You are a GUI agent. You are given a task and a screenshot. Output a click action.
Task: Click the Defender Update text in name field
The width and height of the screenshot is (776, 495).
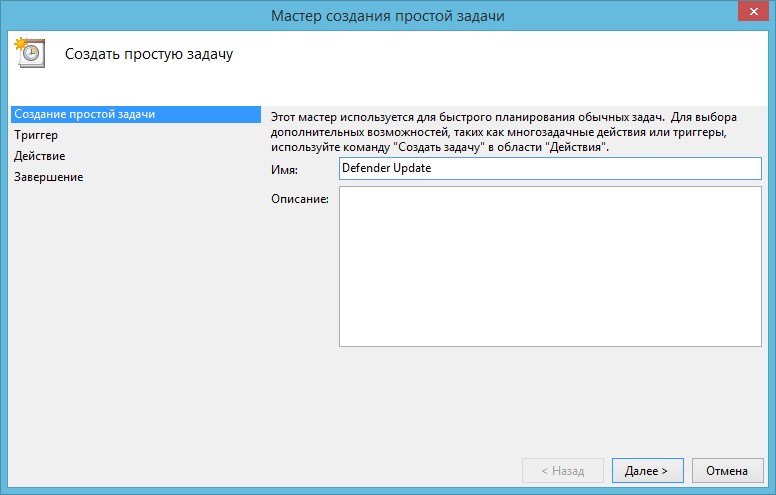387,168
